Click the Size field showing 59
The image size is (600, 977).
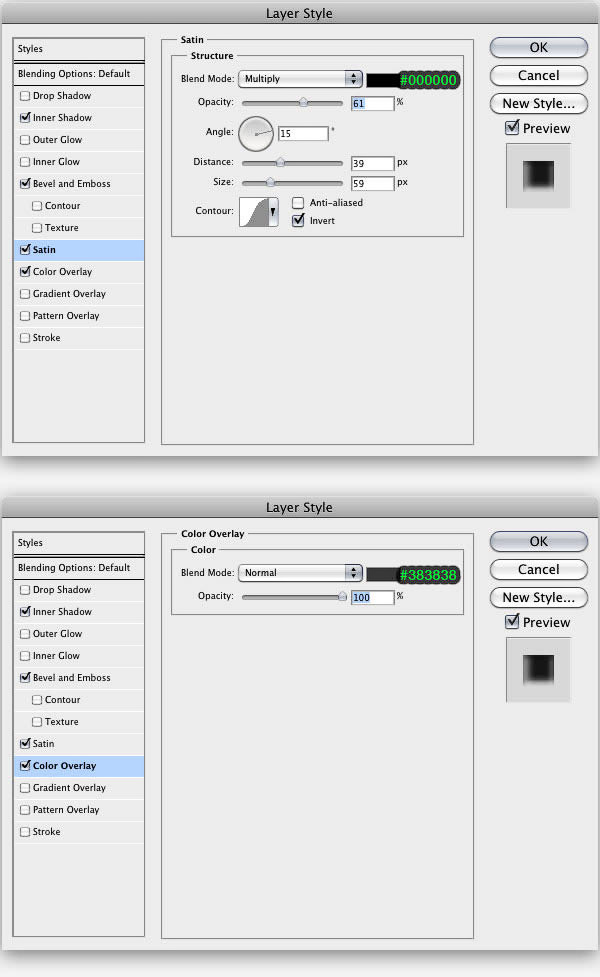click(373, 183)
